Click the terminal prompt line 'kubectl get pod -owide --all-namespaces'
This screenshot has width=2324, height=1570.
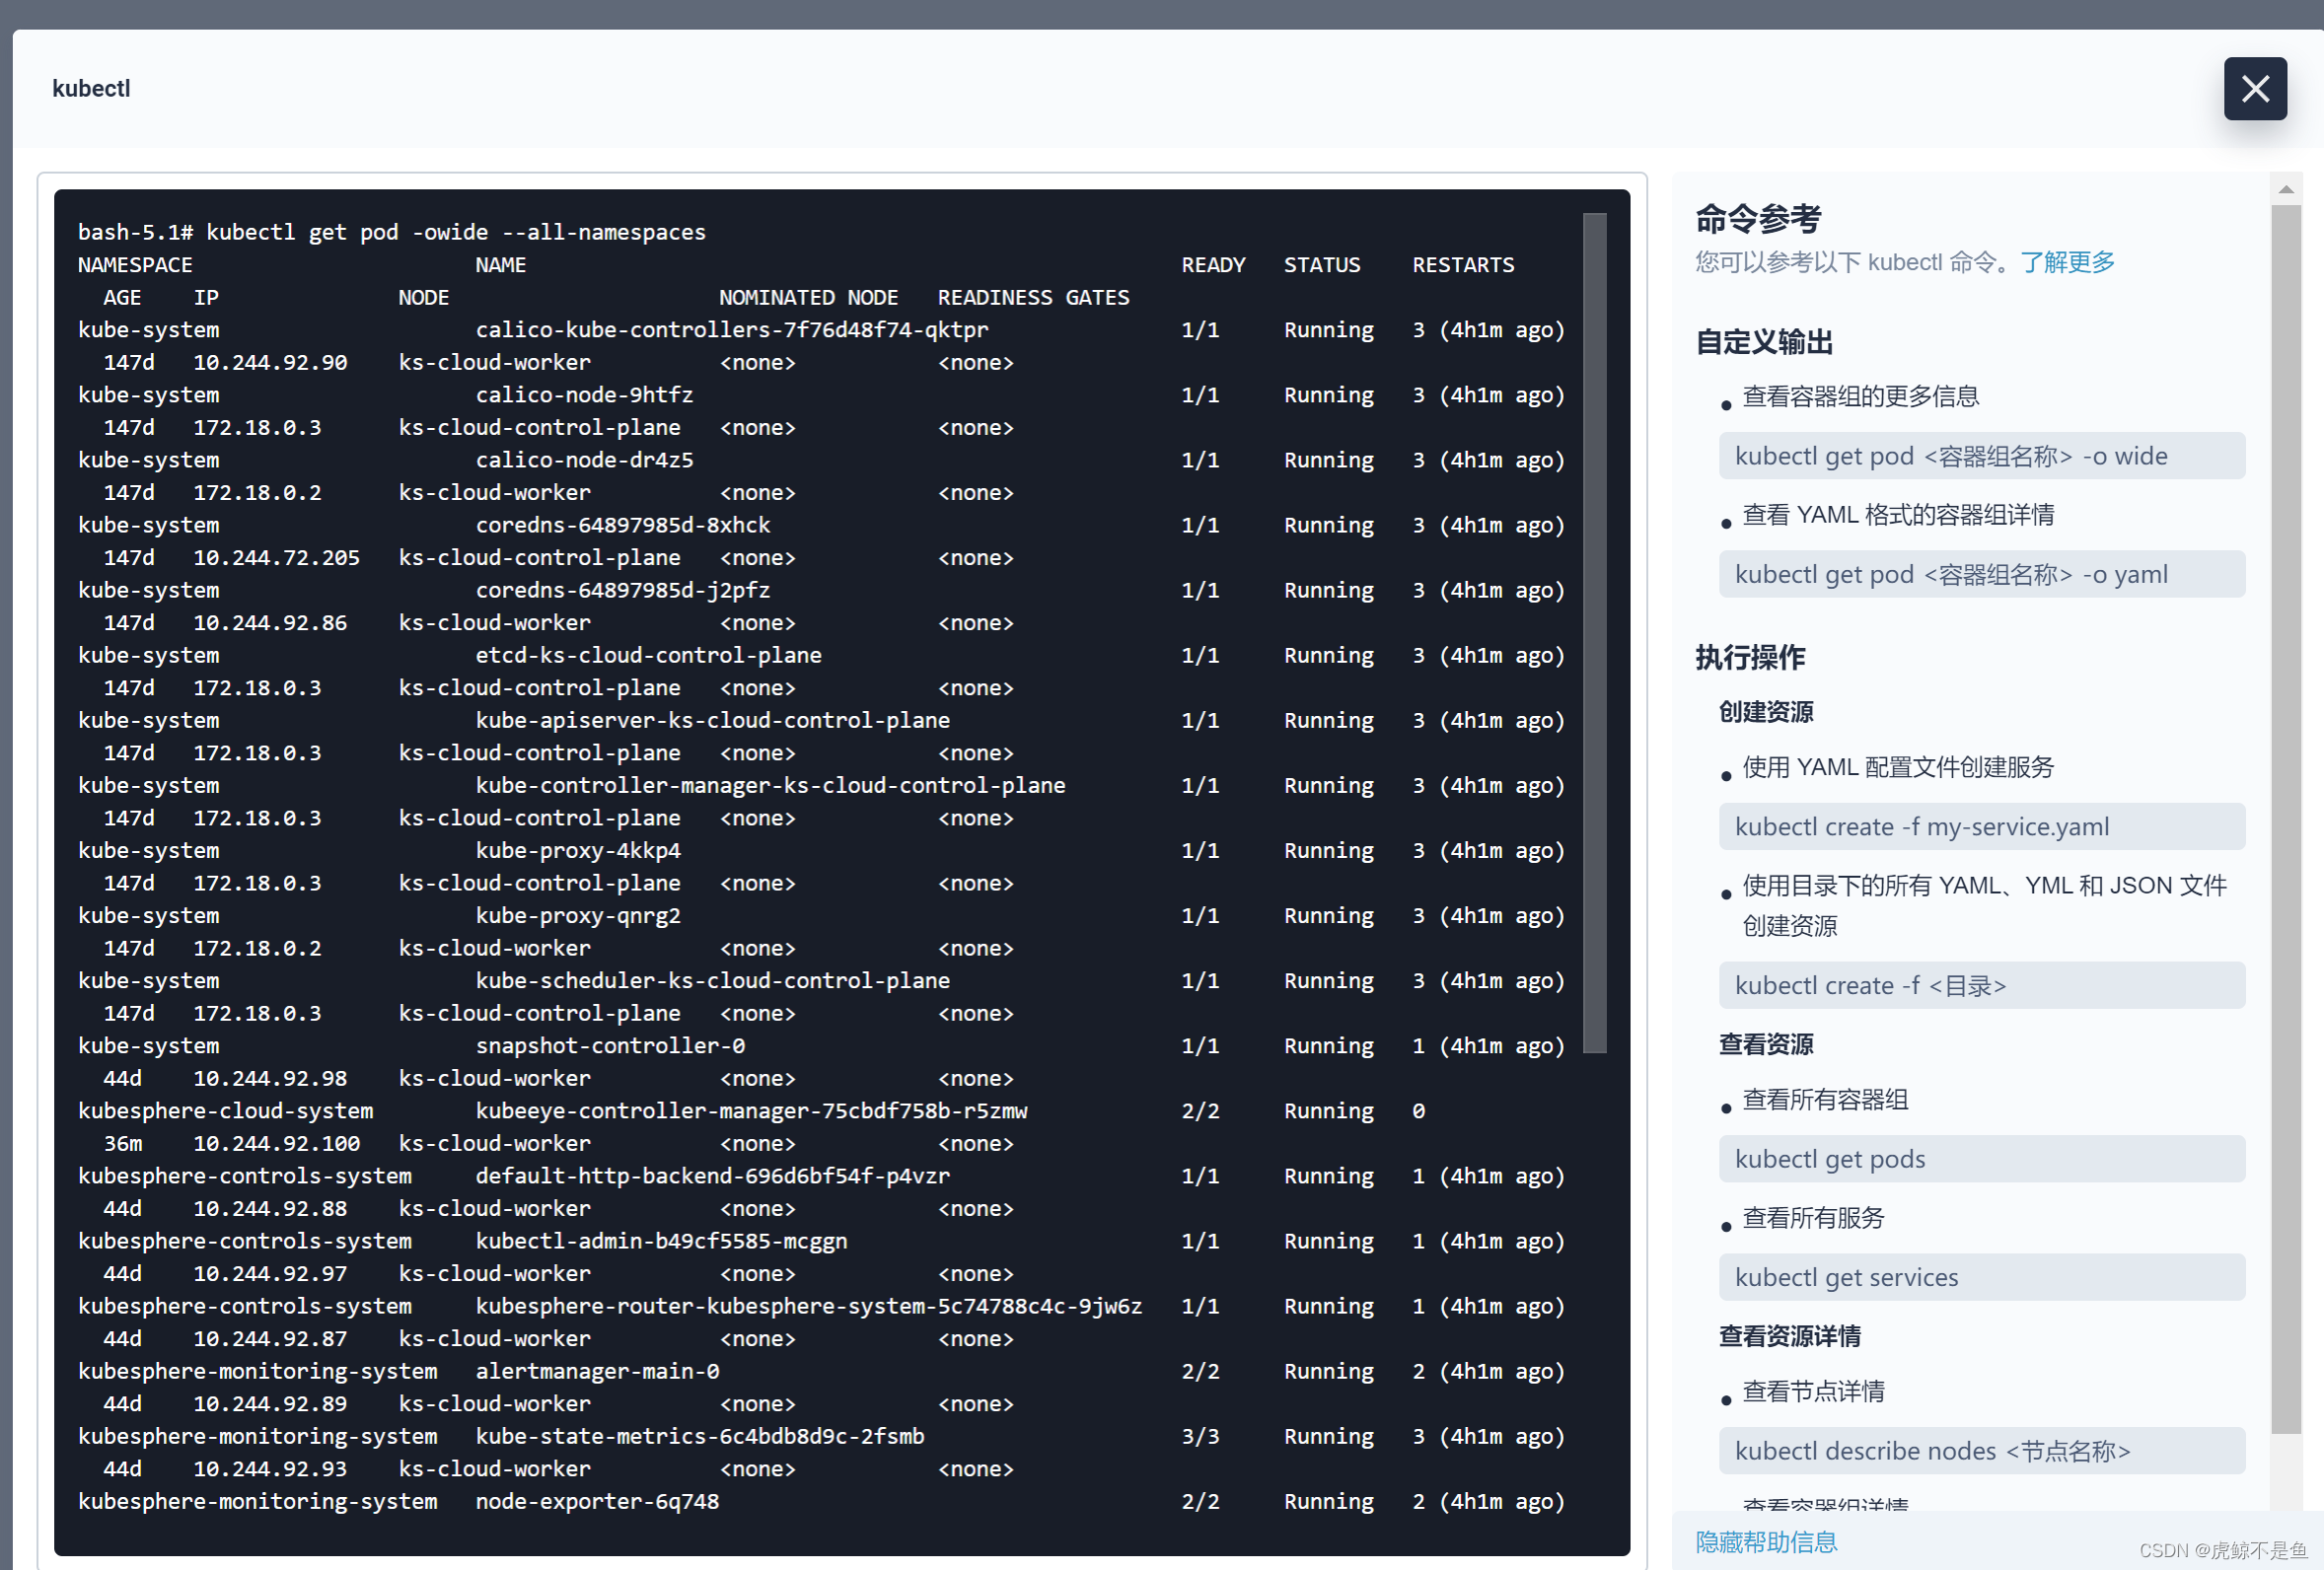pyautogui.click(x=455, y=232)
